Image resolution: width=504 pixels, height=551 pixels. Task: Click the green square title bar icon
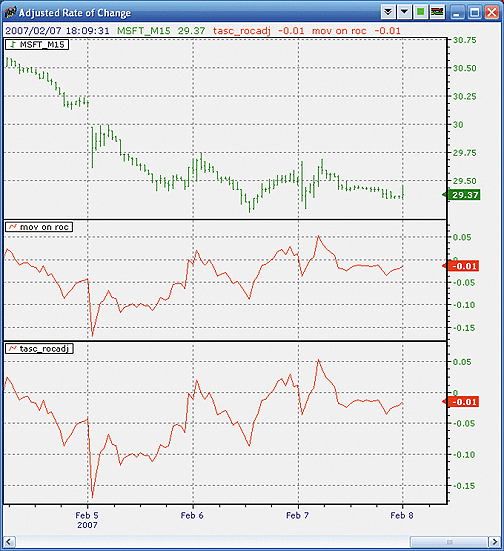pos(420,12)
